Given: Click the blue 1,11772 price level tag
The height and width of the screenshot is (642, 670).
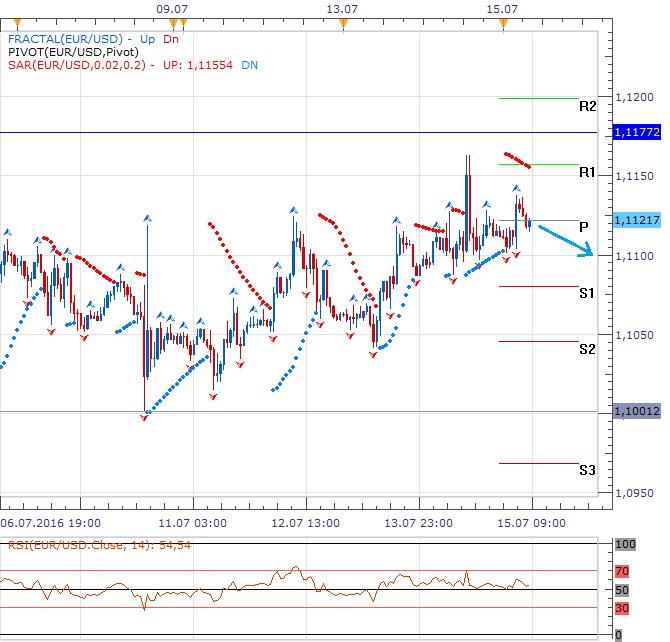Looking at the screenshot, I should coord(636,132).
